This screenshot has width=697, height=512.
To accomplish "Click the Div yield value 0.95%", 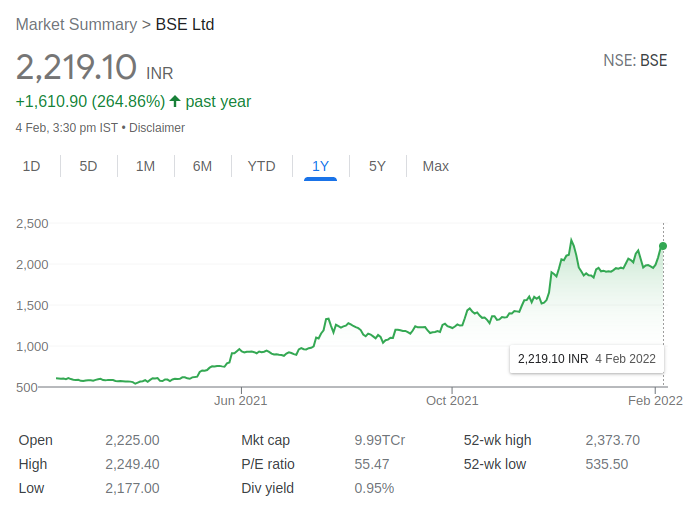I will pos(374,488).
